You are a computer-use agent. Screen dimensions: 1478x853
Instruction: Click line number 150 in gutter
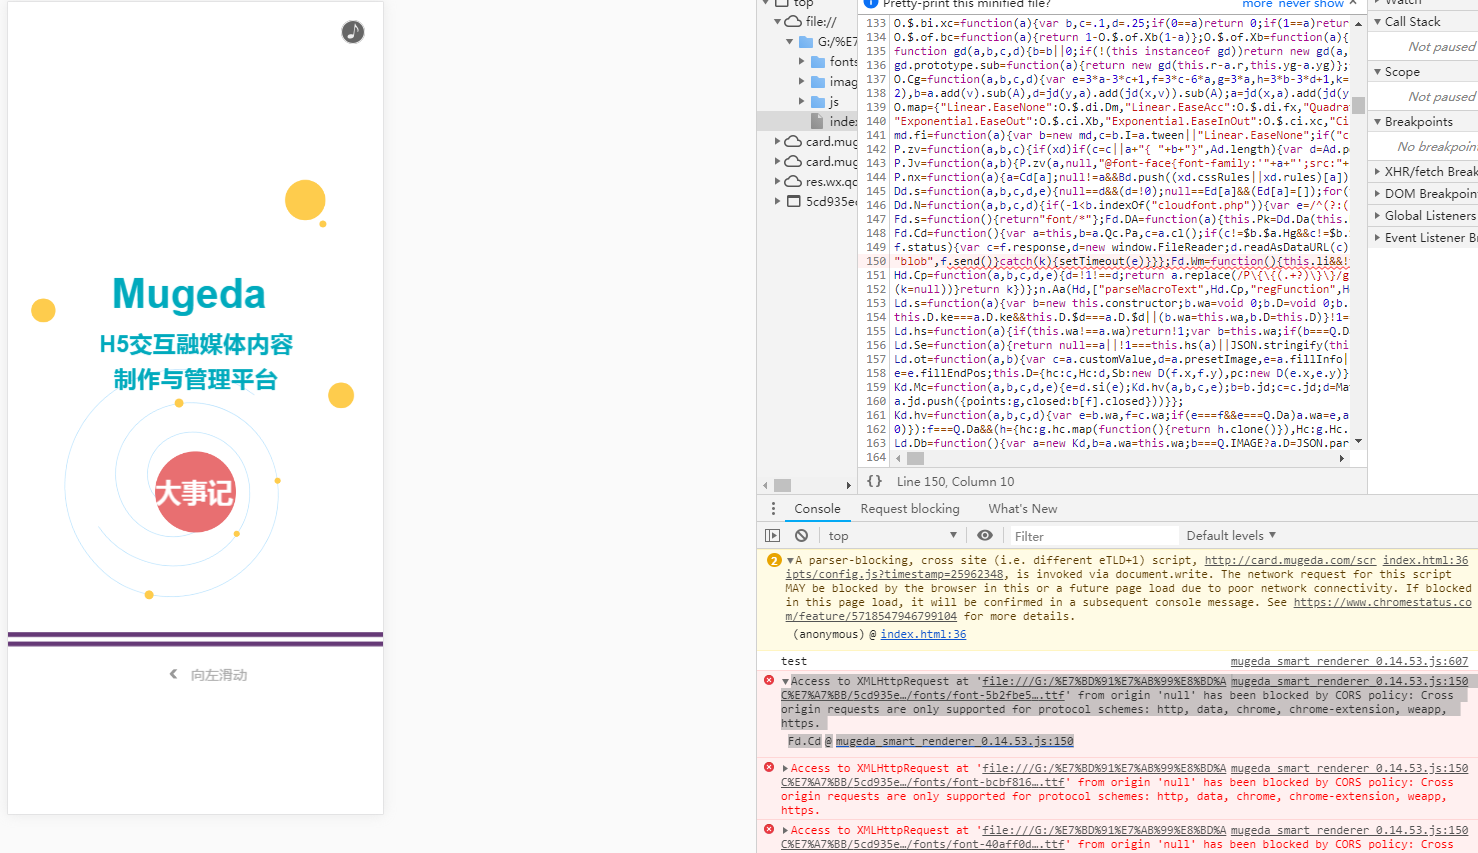[876, 261]
